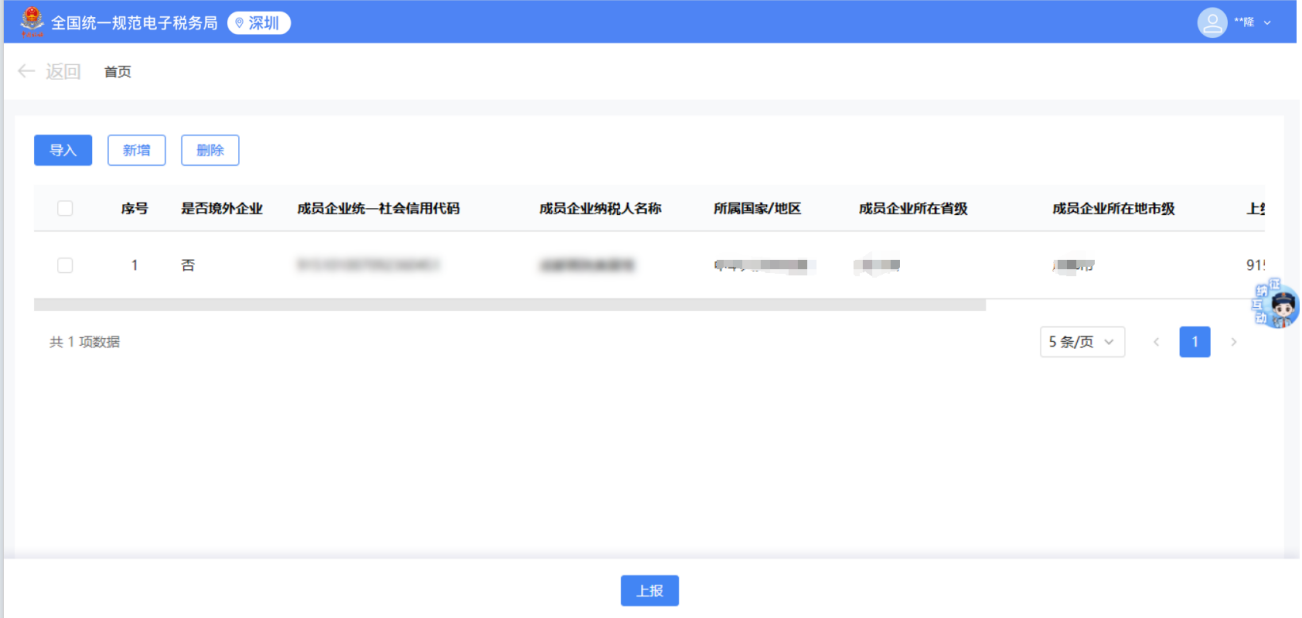Click the 成员企业纳税人名称 column header
Image resolution: width=1302 pixels, height=618 pixels.
click(x=600, y=208)
